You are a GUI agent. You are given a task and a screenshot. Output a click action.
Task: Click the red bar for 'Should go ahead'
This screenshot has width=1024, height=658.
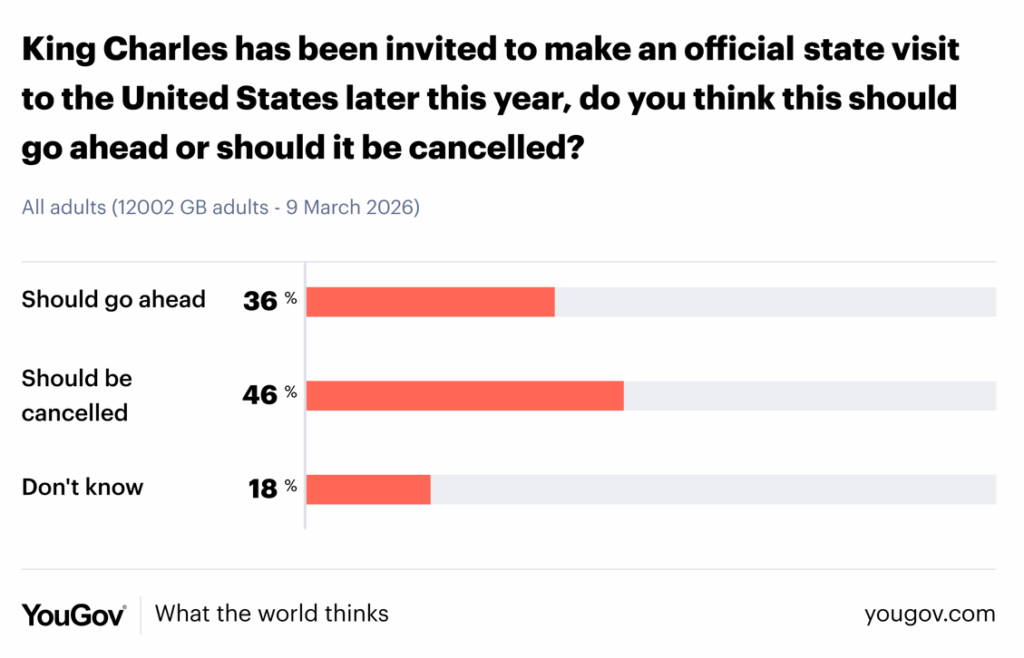point(430,301)
